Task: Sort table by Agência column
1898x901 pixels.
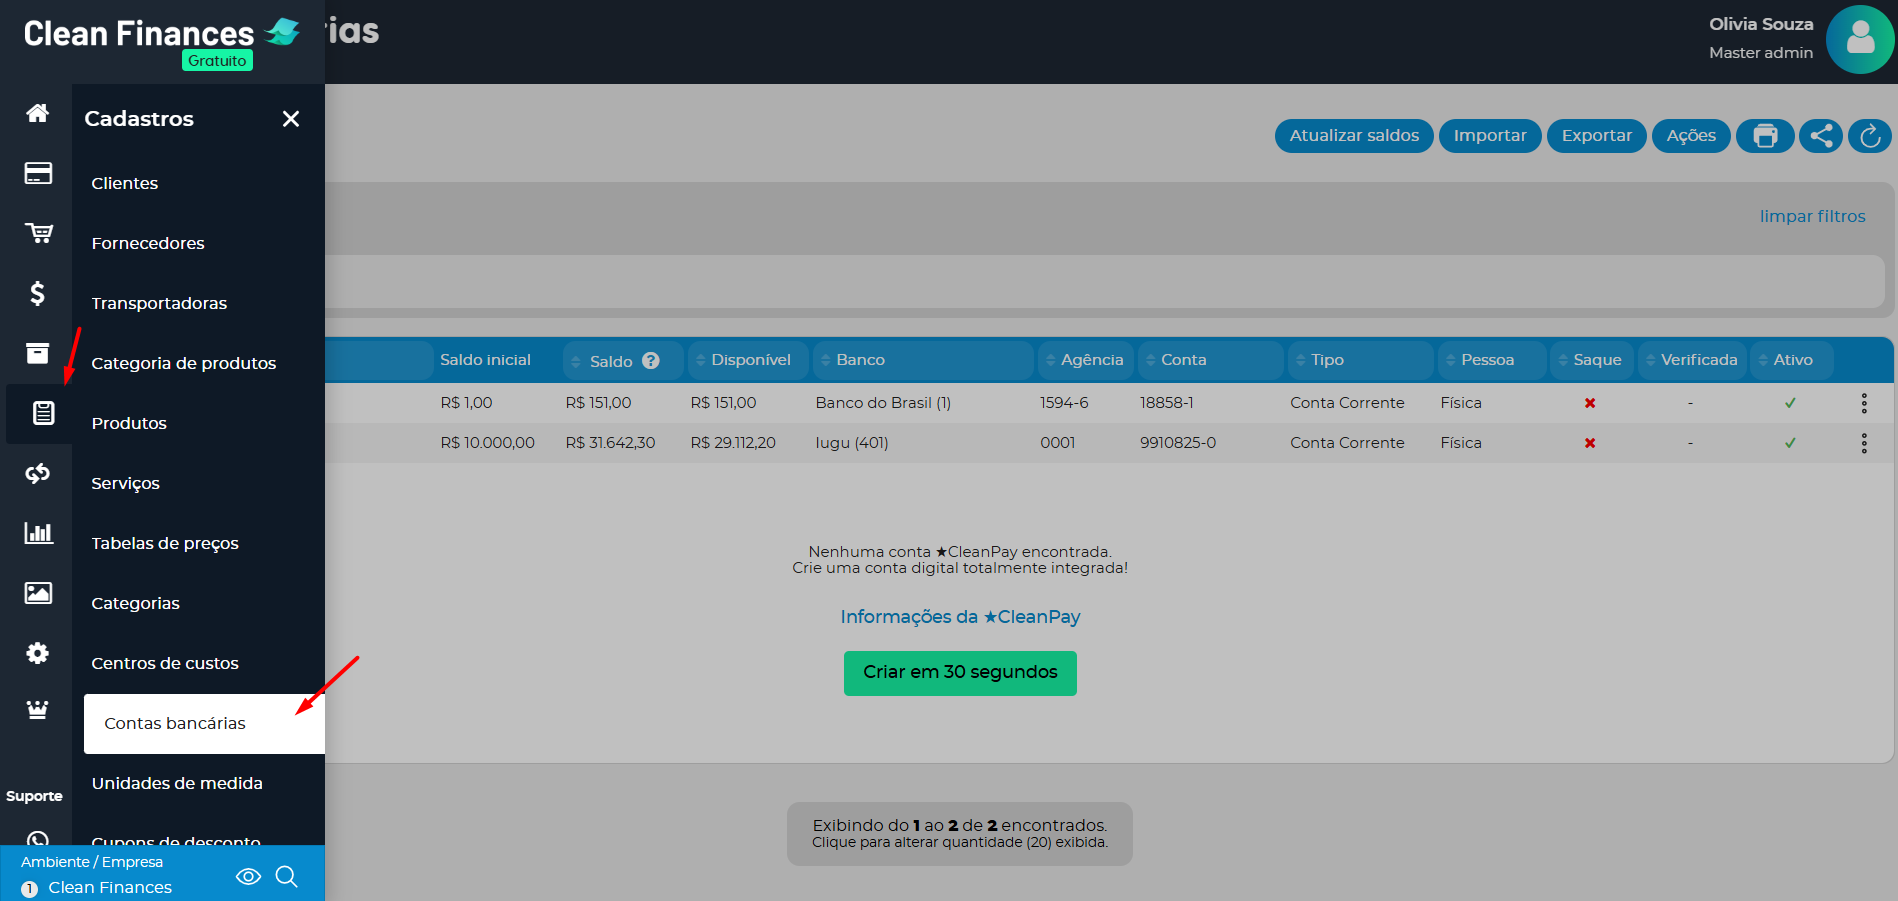Action: (x=1086, y=360)
